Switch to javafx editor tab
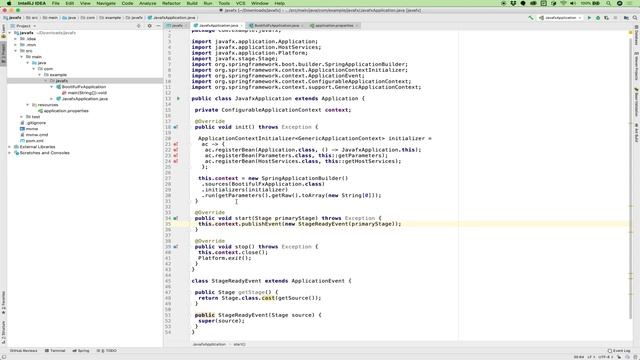 177,26
